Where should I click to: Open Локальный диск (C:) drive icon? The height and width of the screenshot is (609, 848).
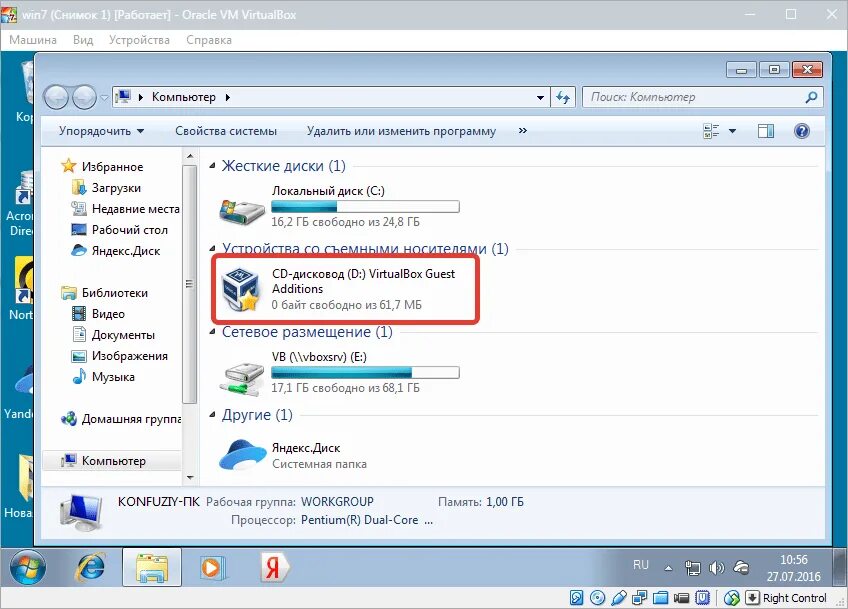pyautogui.click(x=241, y=210)
